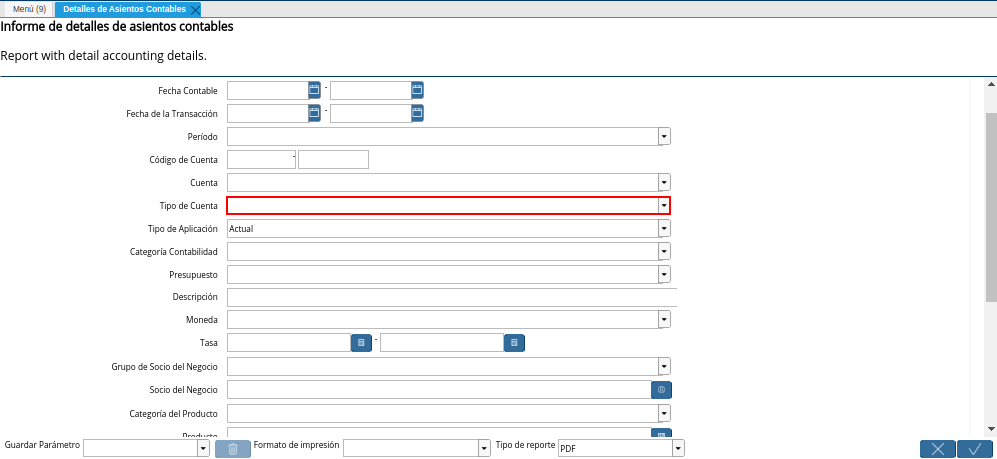Click the Tipo de Cuenta label
This screenshot has width=997, height=459.
[x=189, y=206]
